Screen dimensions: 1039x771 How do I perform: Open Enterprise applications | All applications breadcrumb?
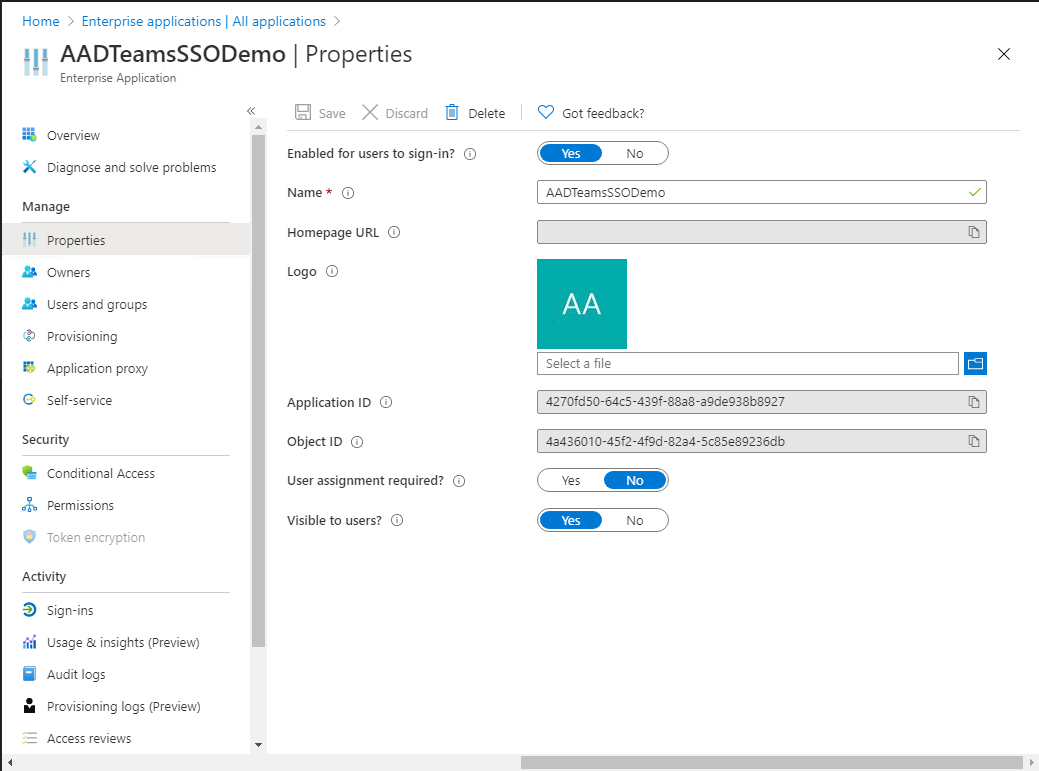(x=203, y=21)
